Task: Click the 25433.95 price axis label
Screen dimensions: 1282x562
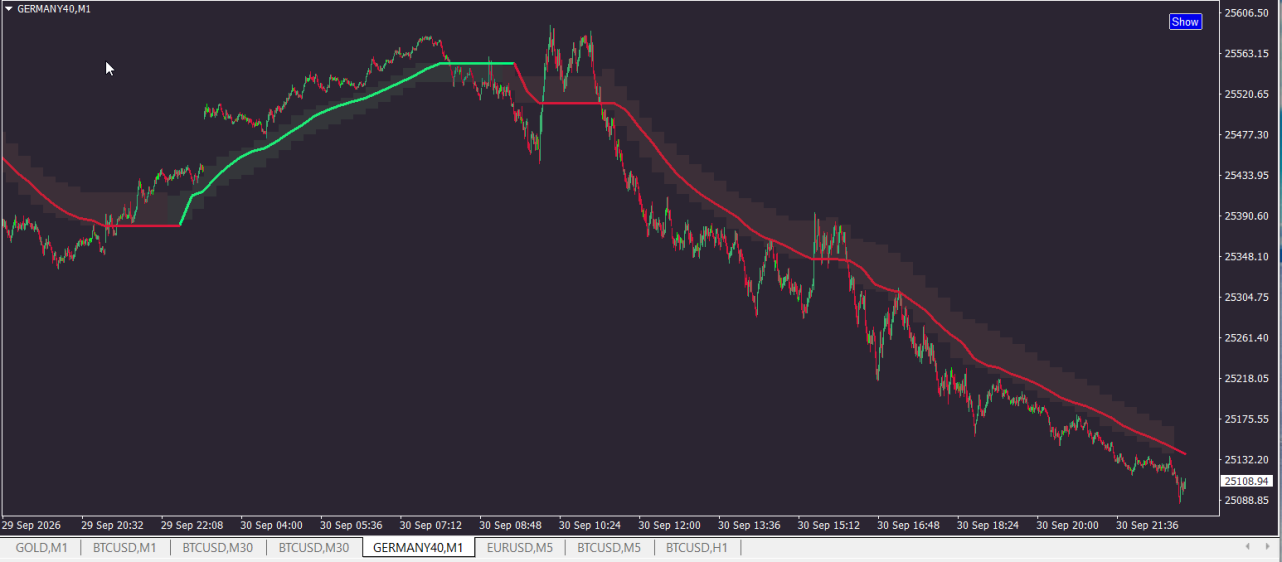Action: click(x=1246, y=175)
